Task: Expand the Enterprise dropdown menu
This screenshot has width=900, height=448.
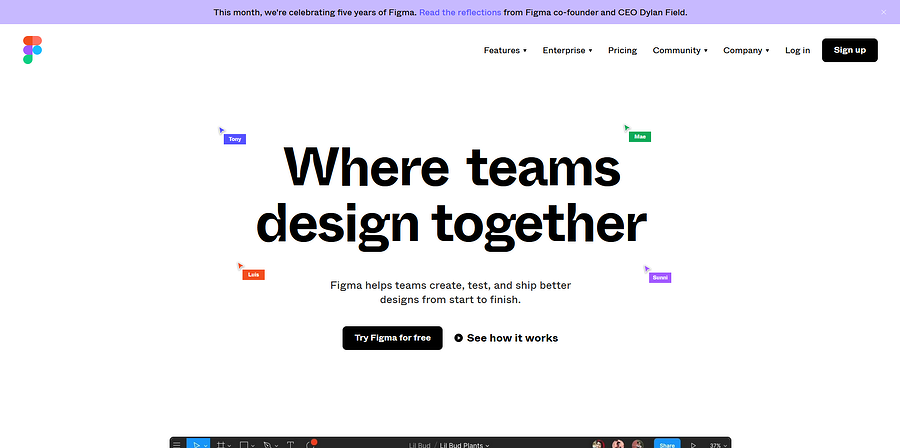Action: 567,50
